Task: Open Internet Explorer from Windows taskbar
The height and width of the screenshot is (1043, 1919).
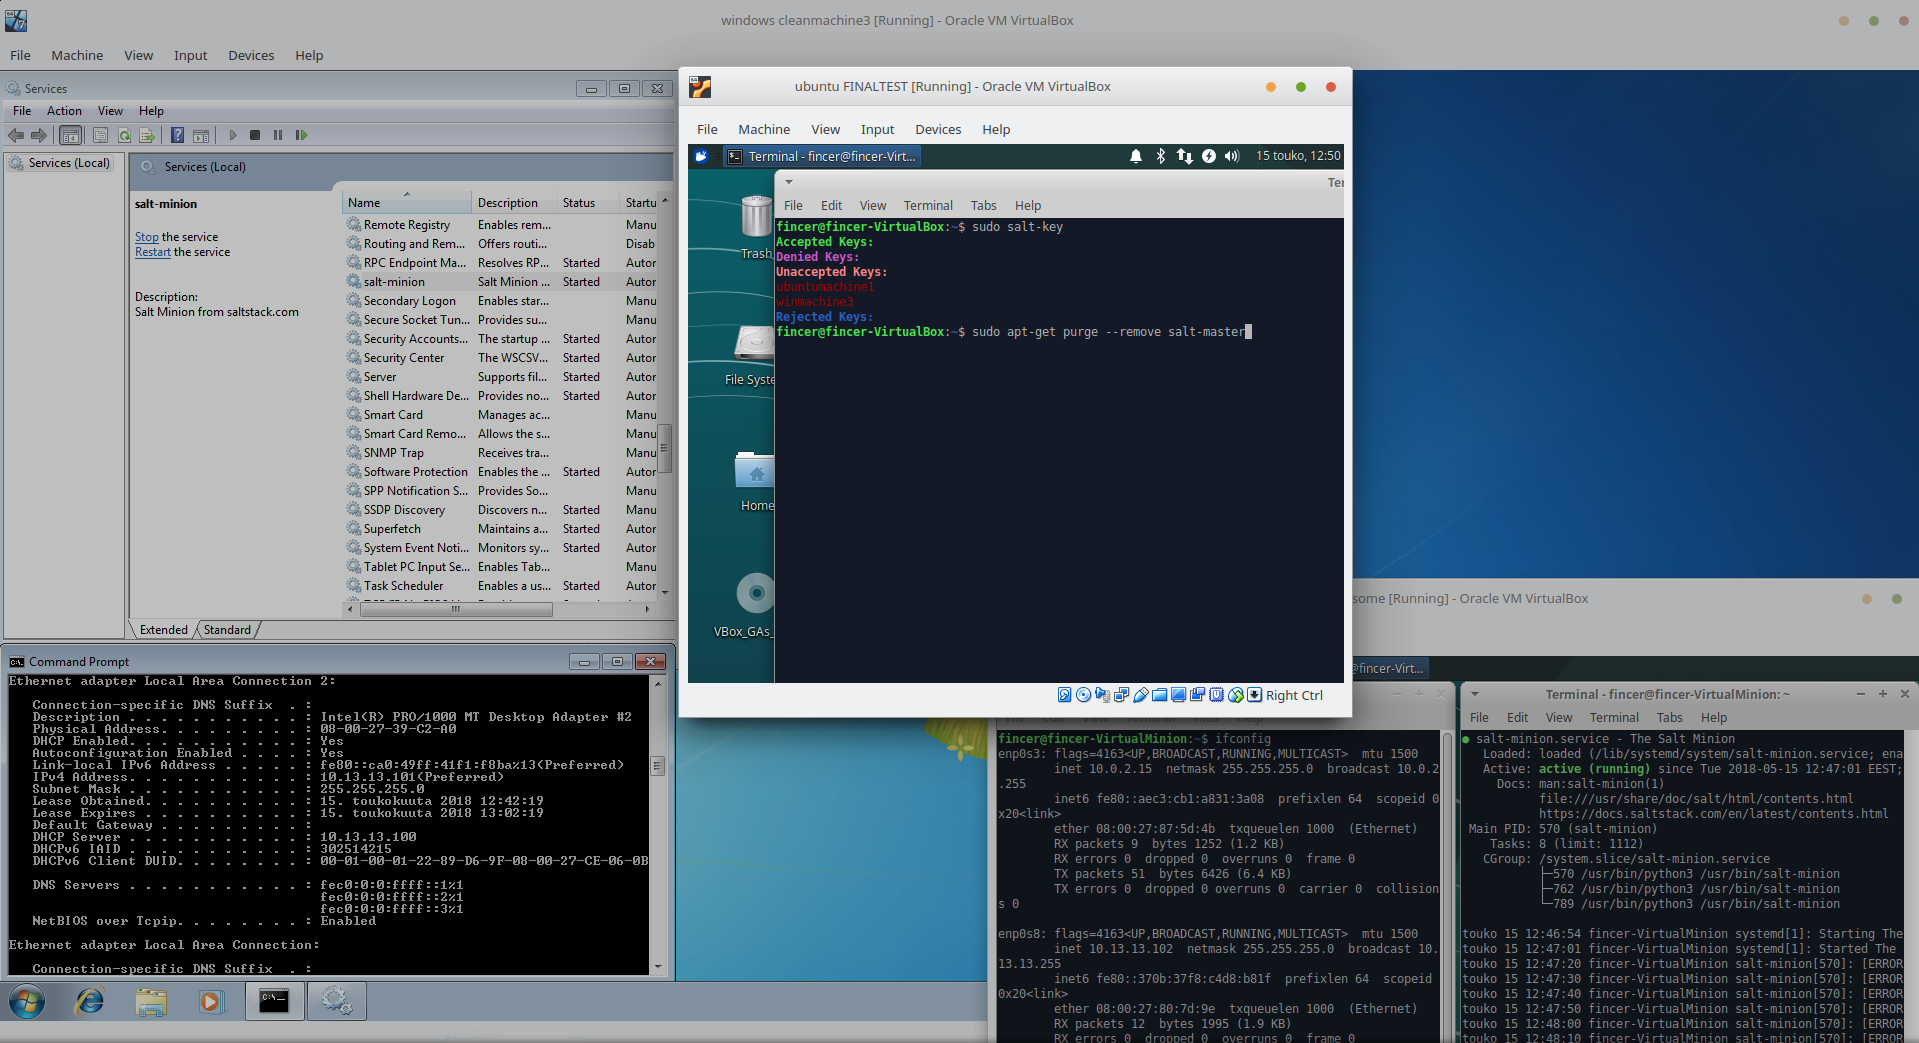Action: tap(90, 1001)
